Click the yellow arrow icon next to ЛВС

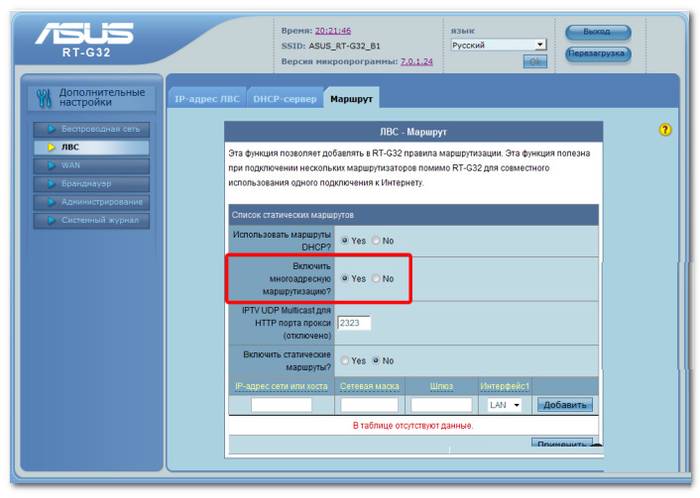(51, 147)
